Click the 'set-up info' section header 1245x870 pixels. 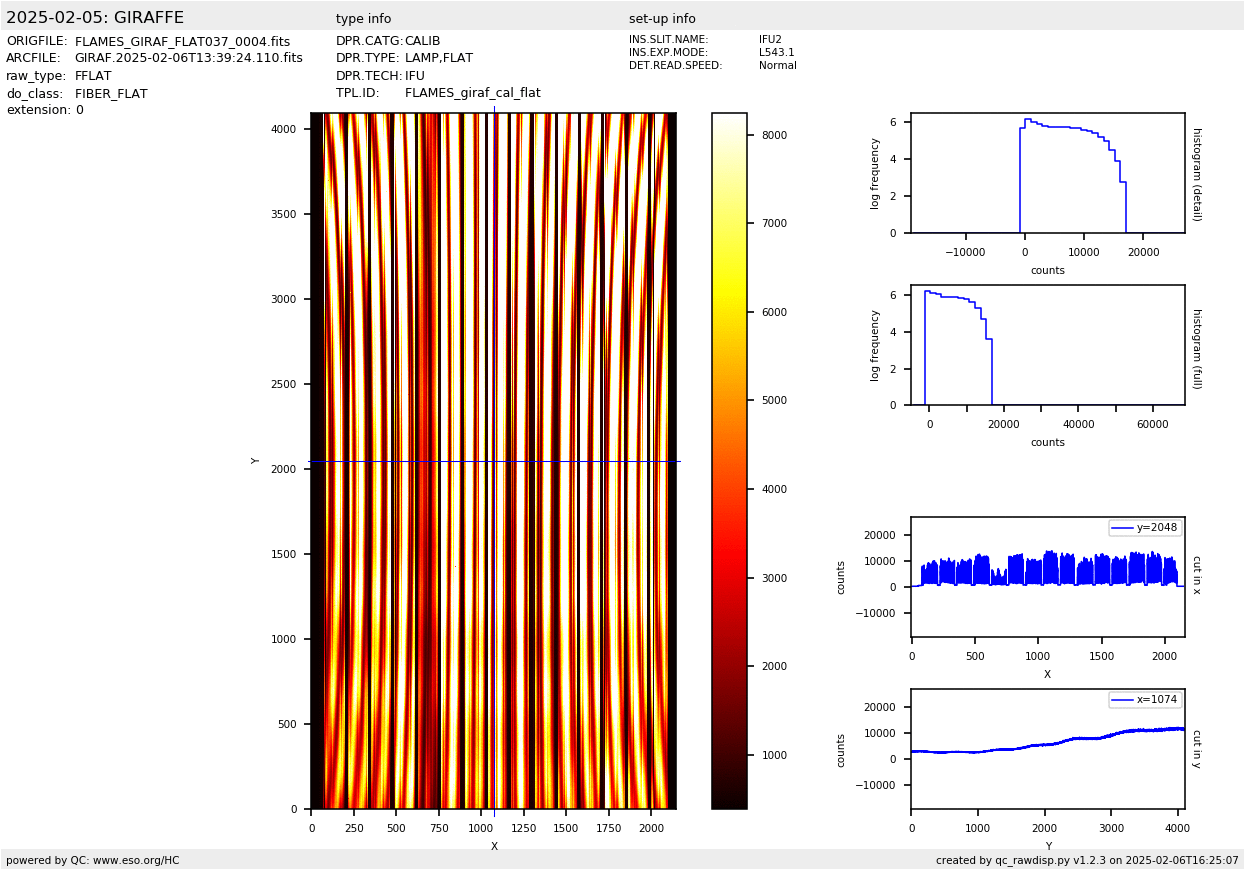click(662, 19)
